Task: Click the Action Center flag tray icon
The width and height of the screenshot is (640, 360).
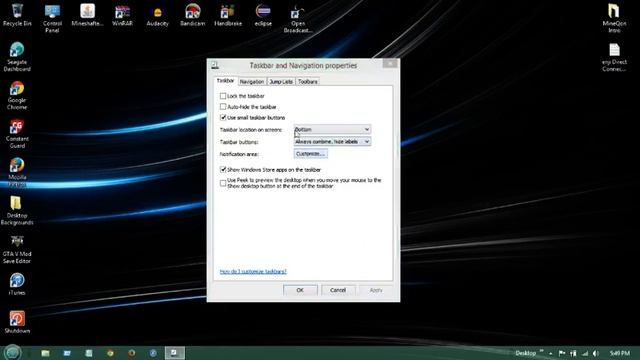Action: click(x=562, y=353)
